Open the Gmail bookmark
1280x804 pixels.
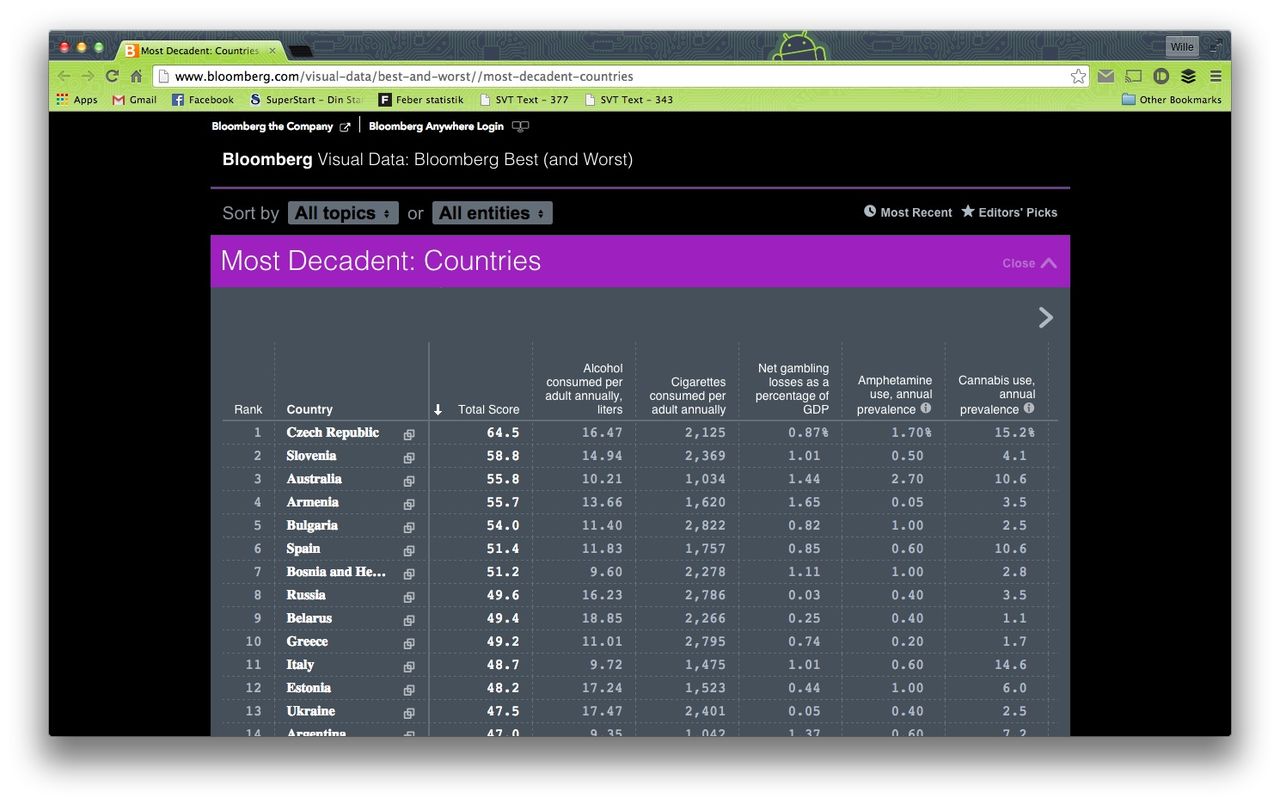[x=135, y=100]
